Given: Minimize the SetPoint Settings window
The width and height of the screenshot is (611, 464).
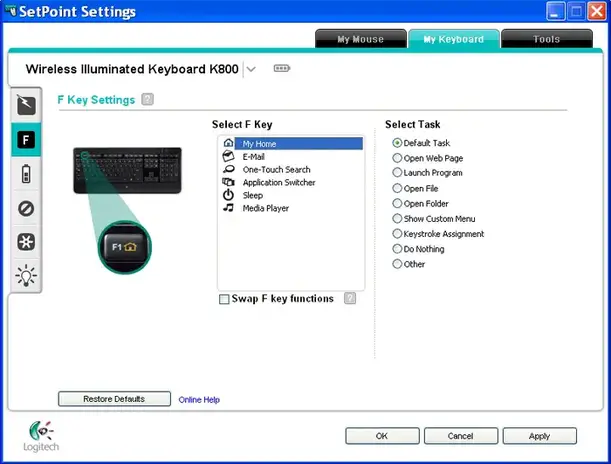Looking at the screenshot, I should 555,11.
